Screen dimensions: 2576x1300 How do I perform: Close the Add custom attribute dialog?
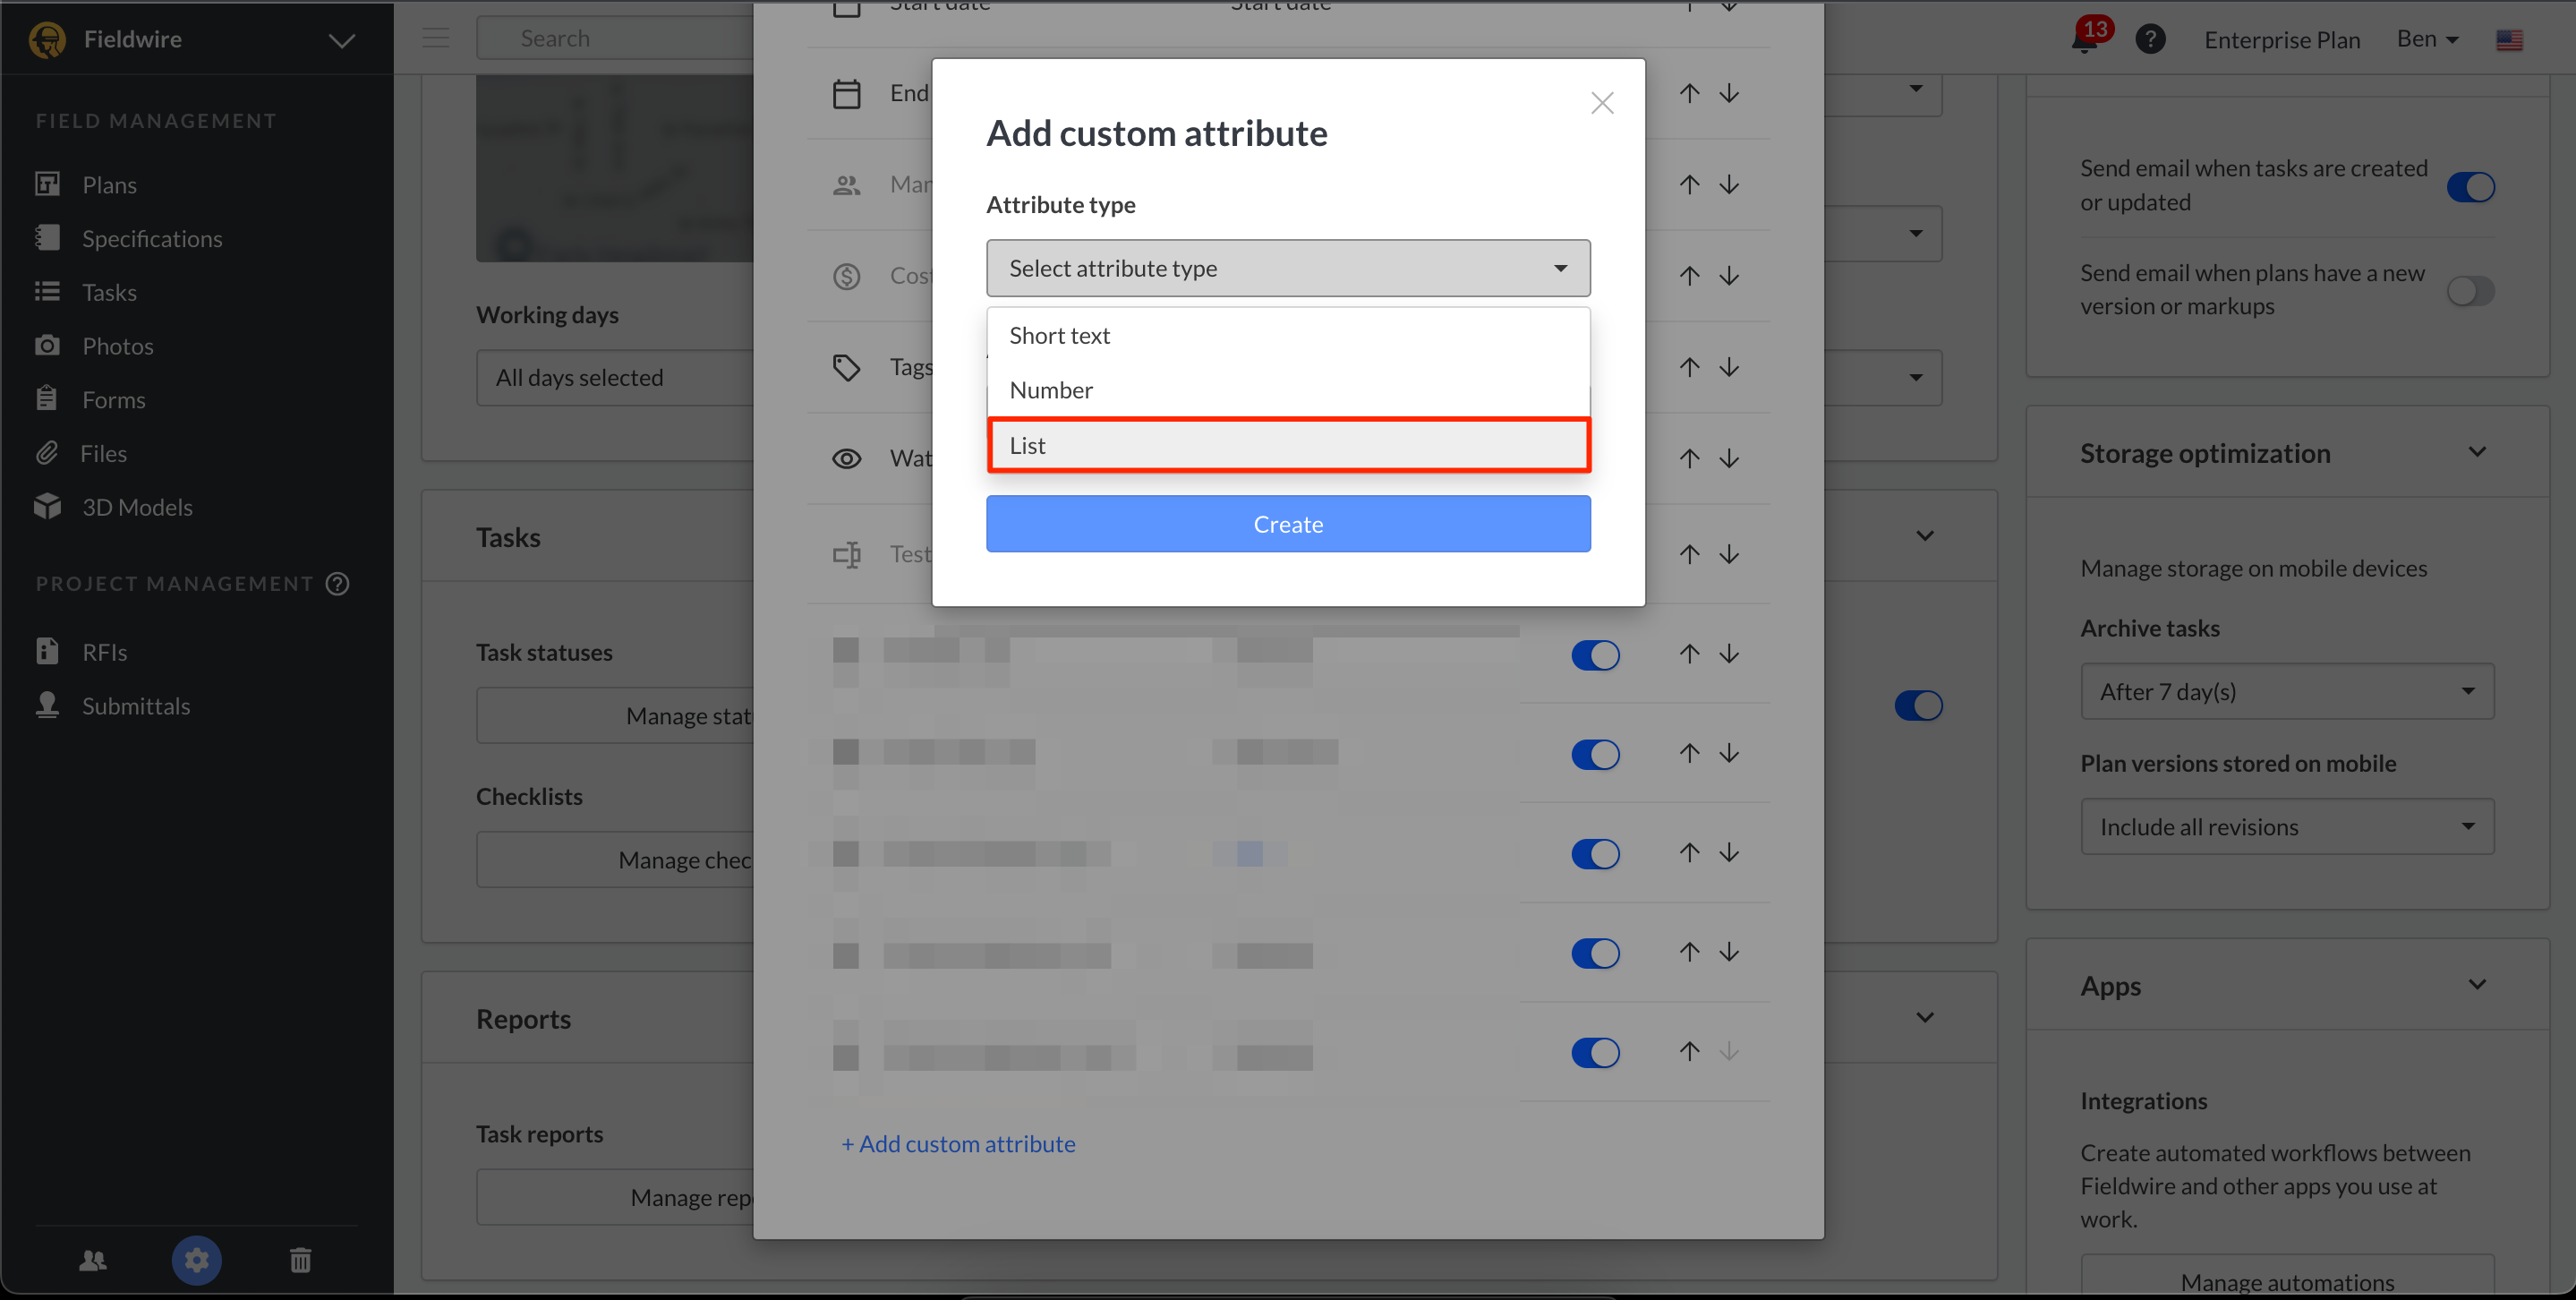coord(1601,103)
